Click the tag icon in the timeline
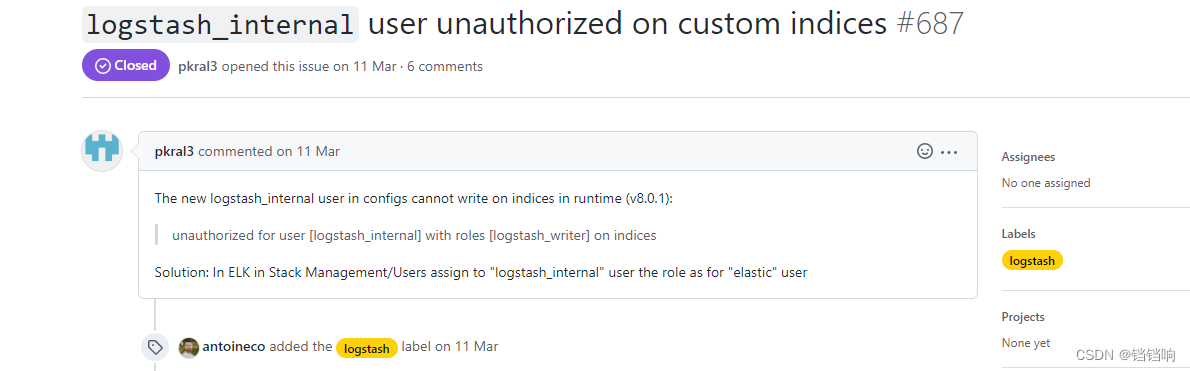Screen dimensions: 1190x371 pyautogui.click(x=156, y=347)
